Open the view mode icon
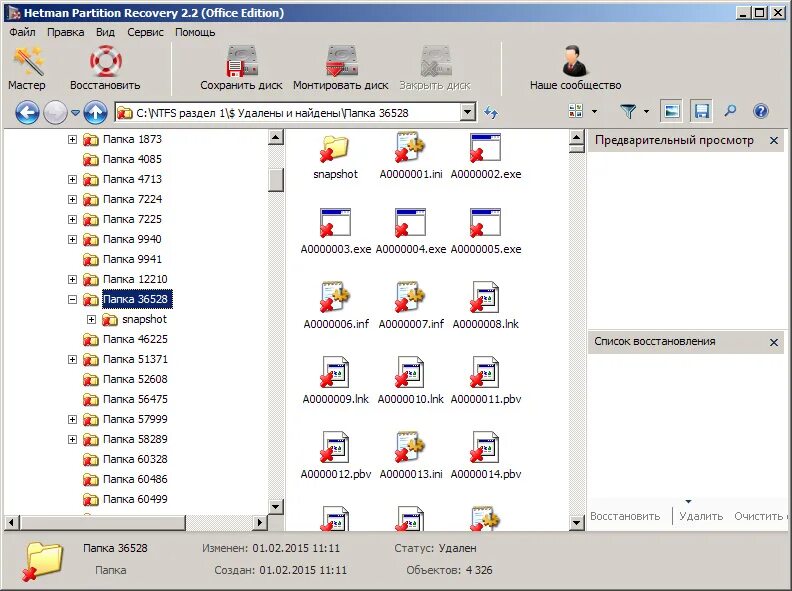 tap(576, 111)
